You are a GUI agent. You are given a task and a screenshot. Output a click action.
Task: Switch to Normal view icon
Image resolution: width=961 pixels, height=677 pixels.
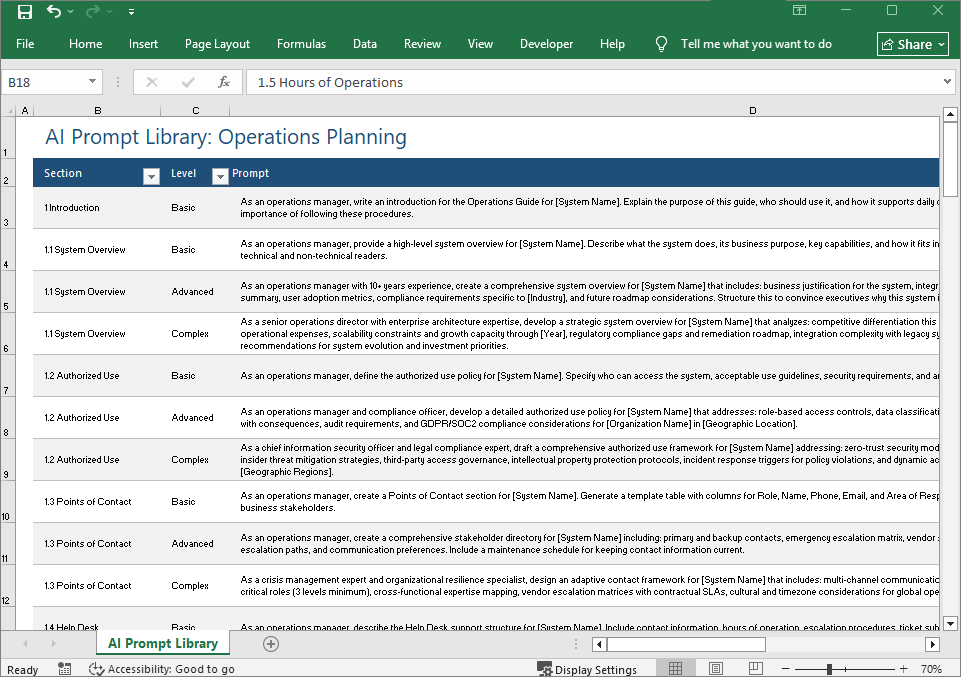tap(675, 668)
